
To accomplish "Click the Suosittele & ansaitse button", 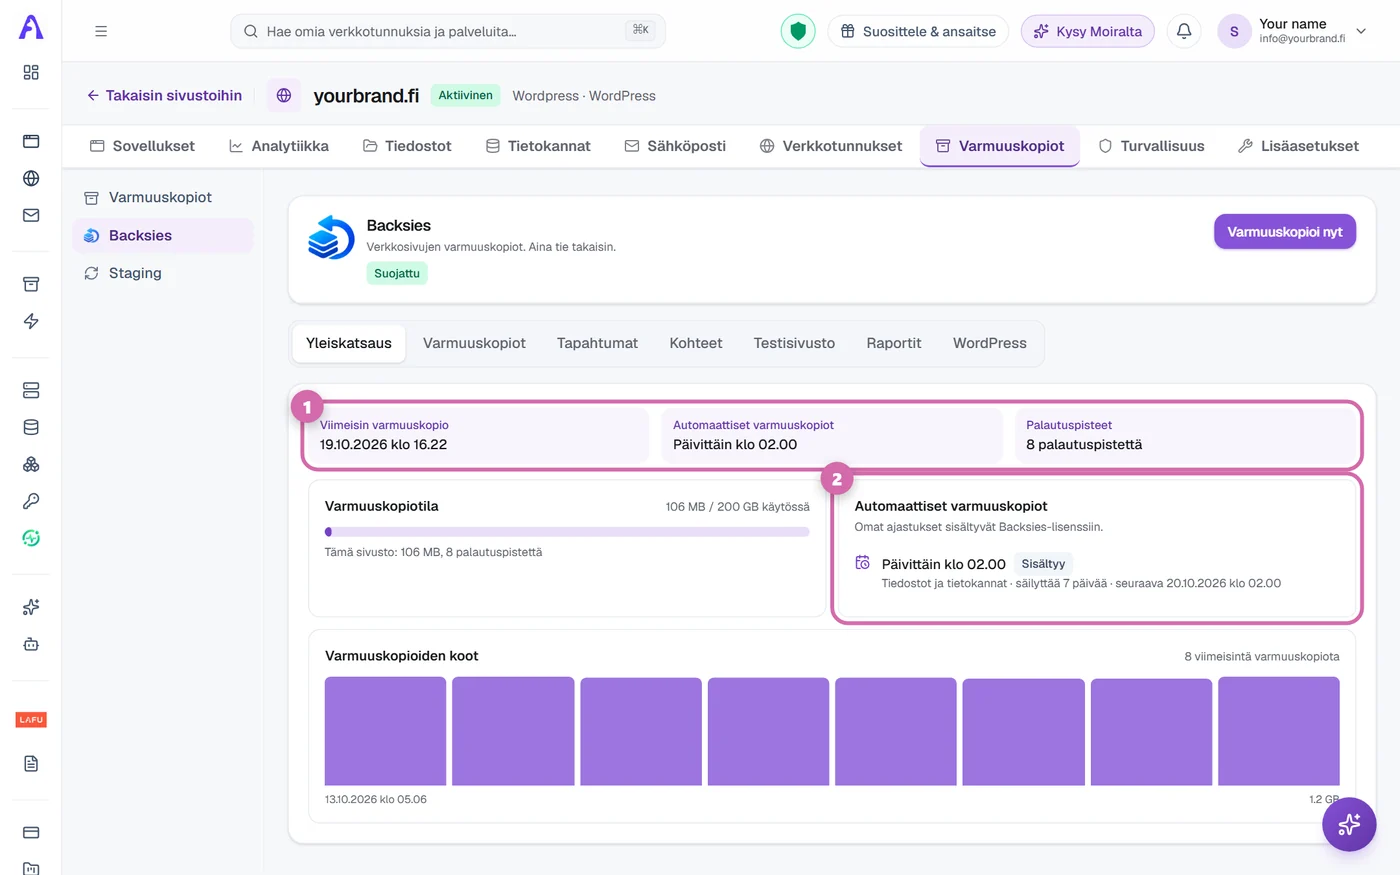I will tap(918, 31).
